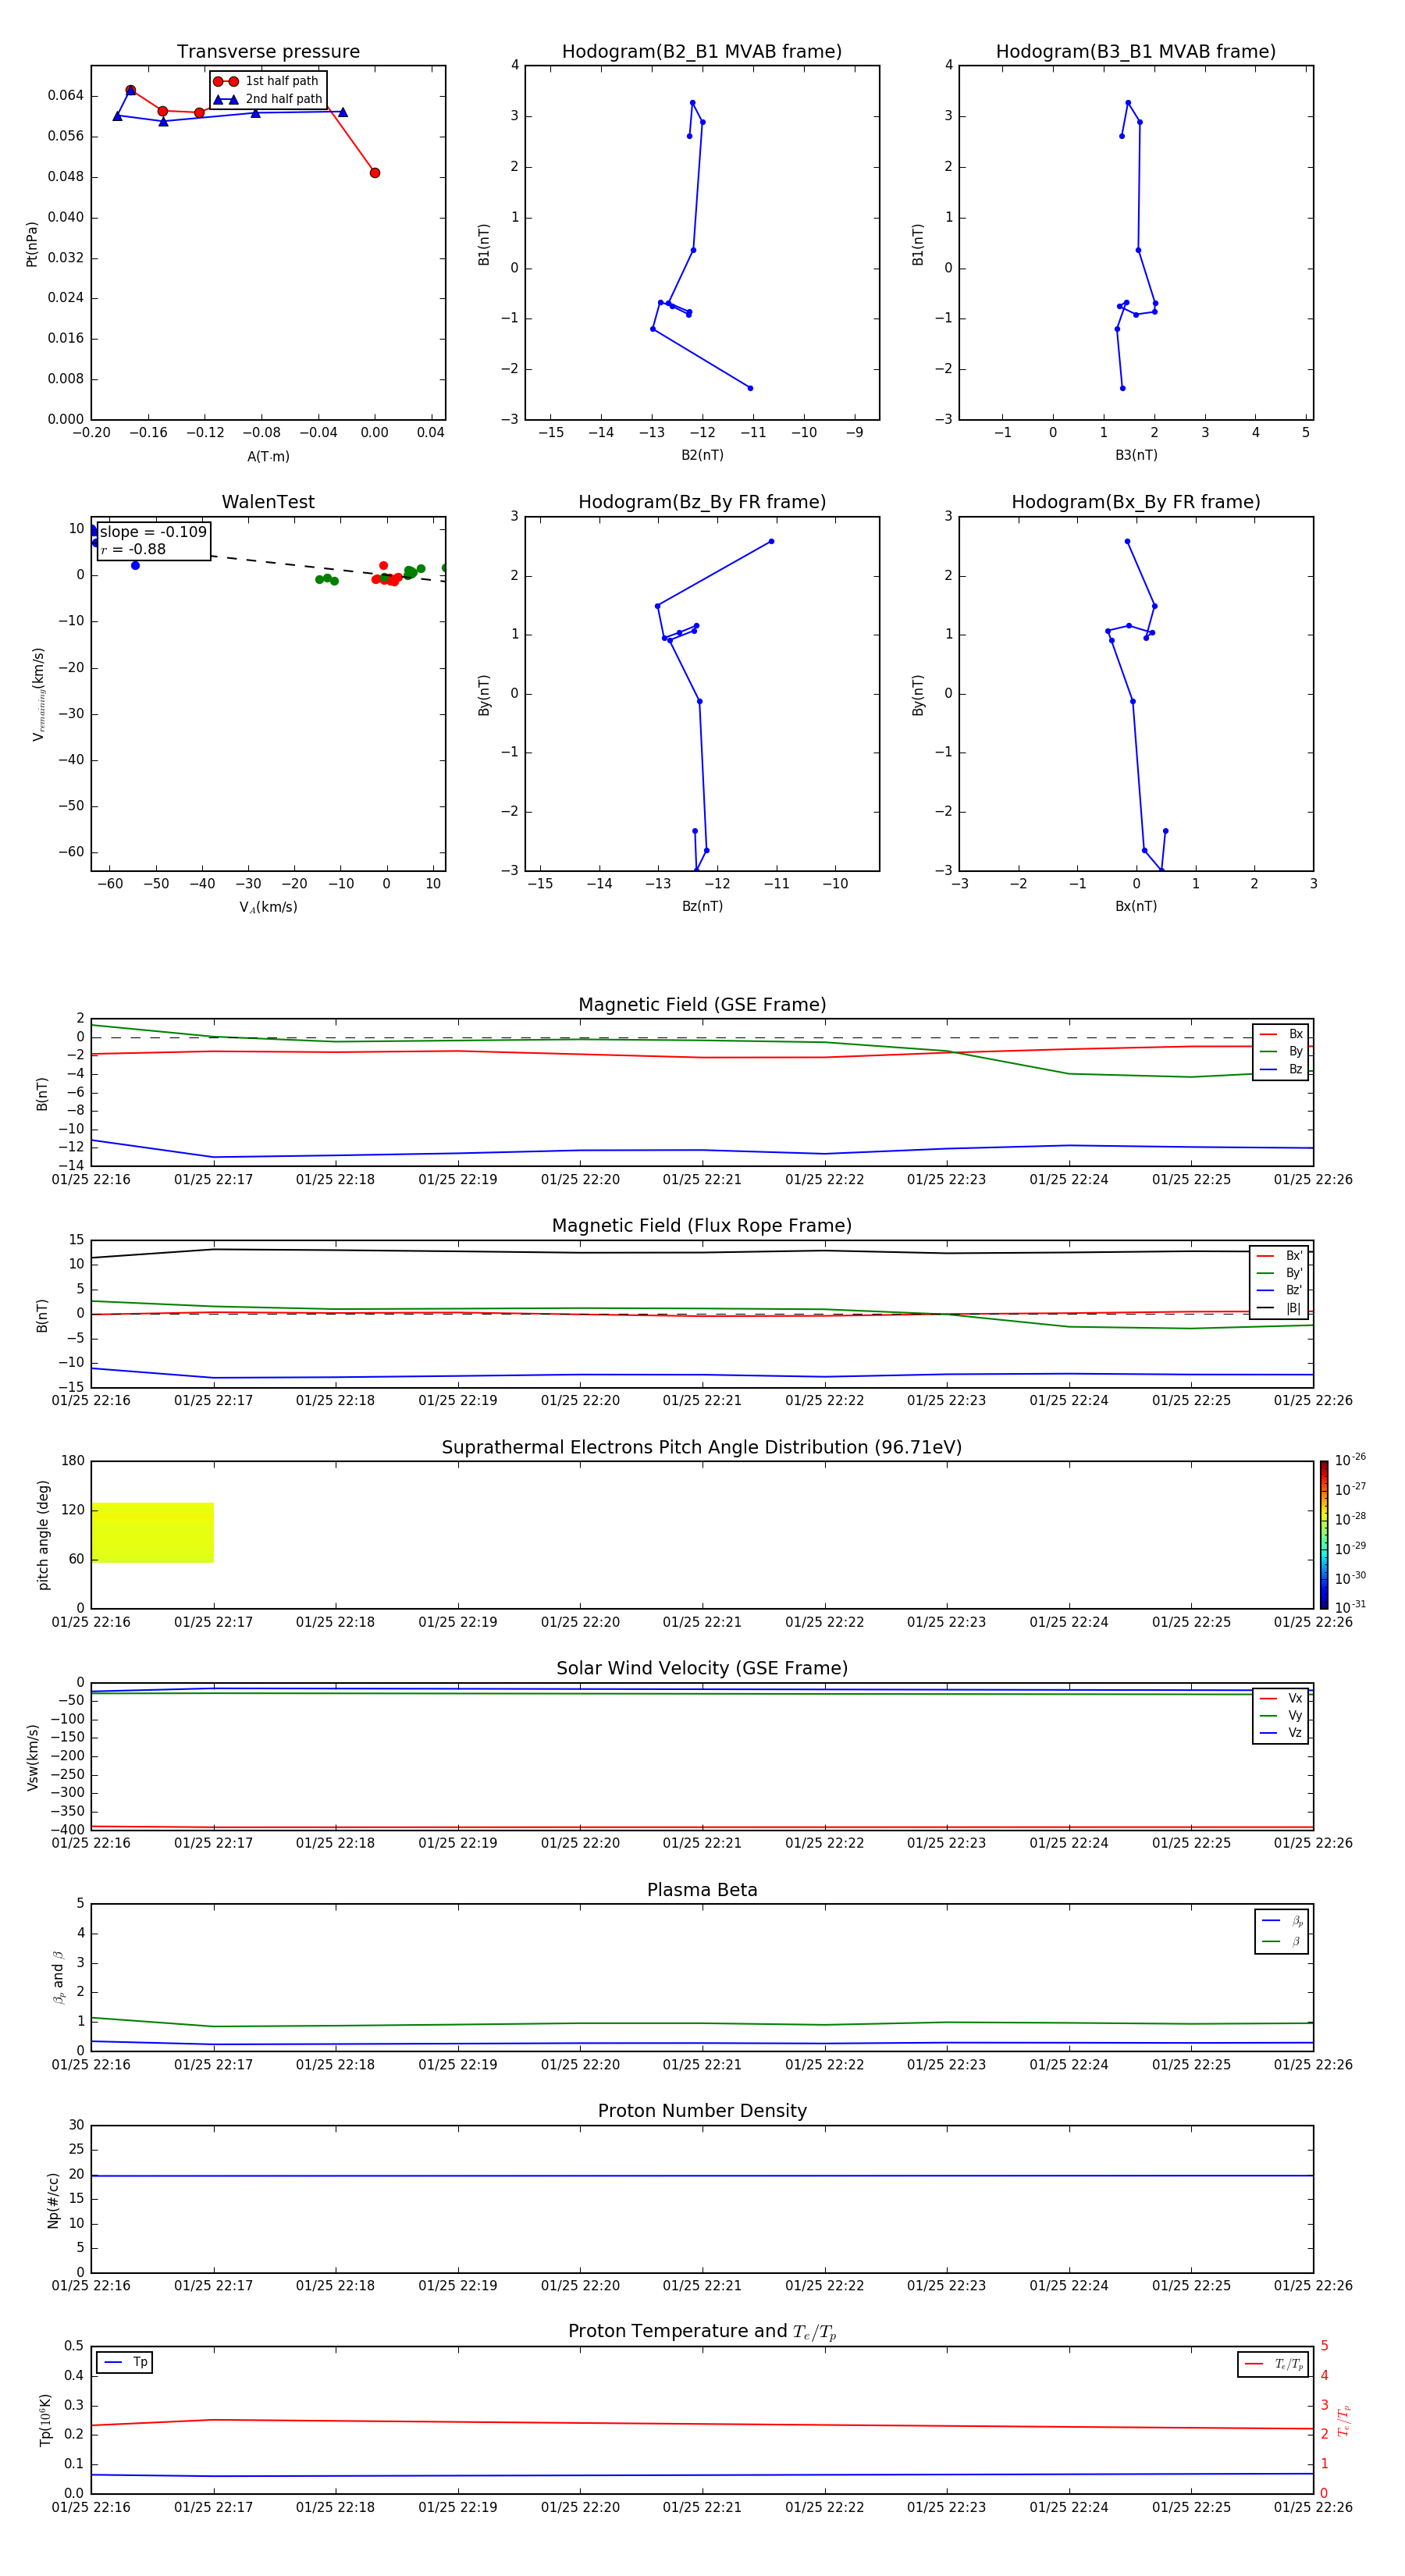The image size is (1405, 2576).
Task: Click the Te/Tp legend box in the temperature plot
Action: [1273, 2364]
